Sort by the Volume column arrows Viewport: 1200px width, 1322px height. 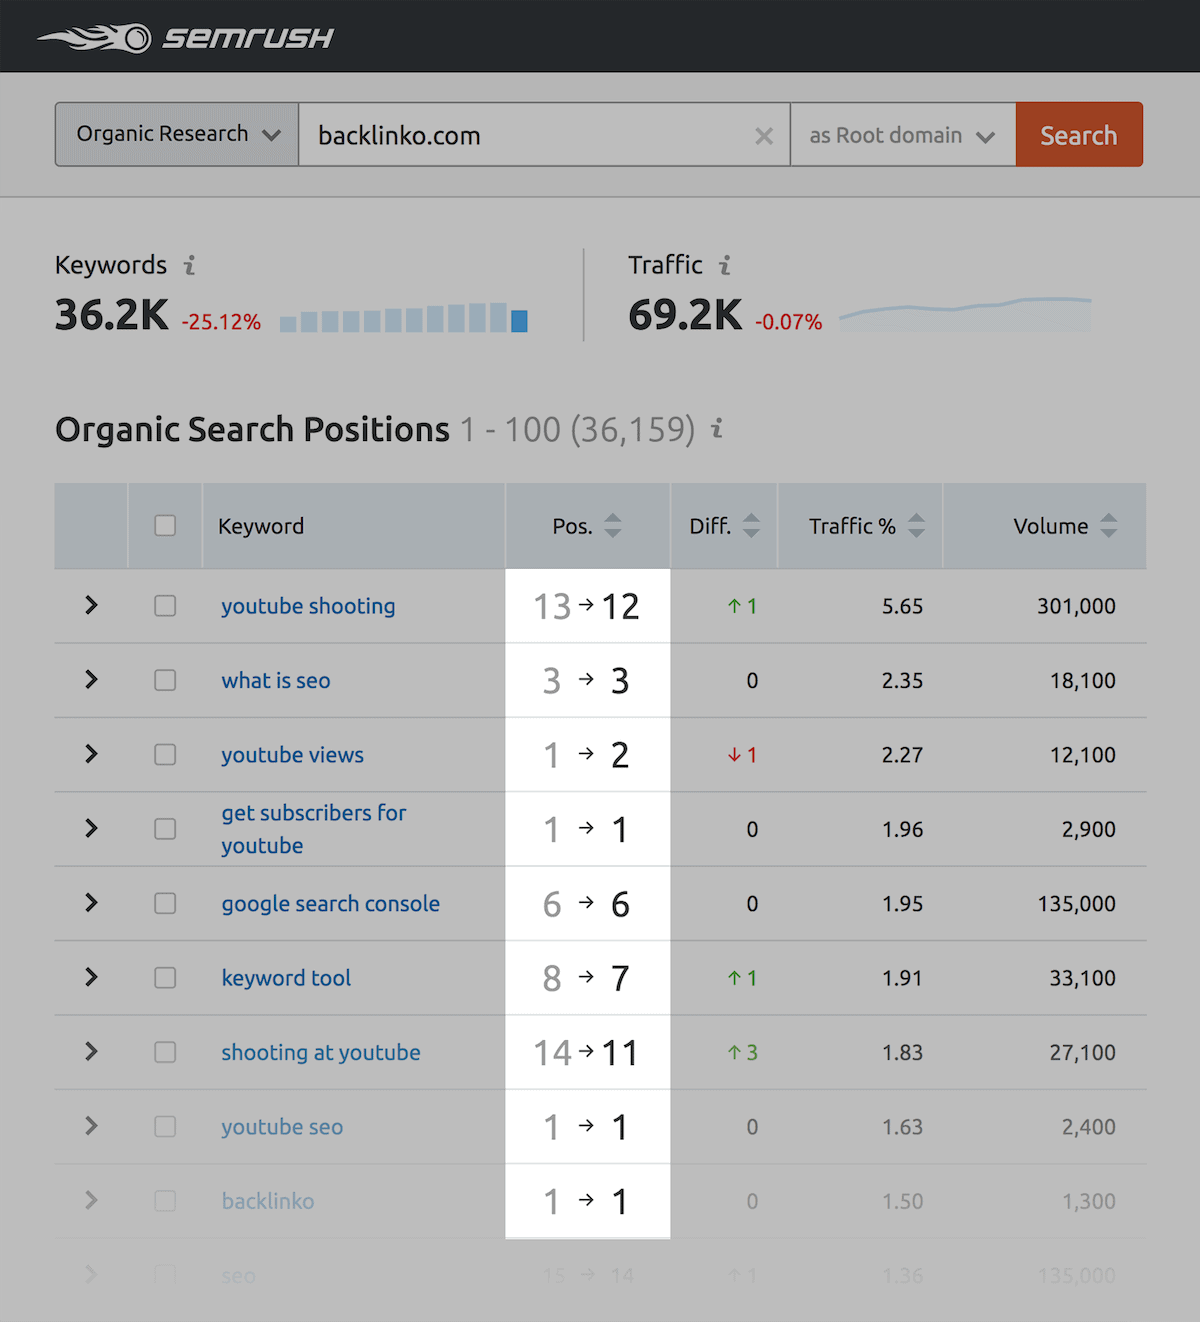tap(1108, 525)
